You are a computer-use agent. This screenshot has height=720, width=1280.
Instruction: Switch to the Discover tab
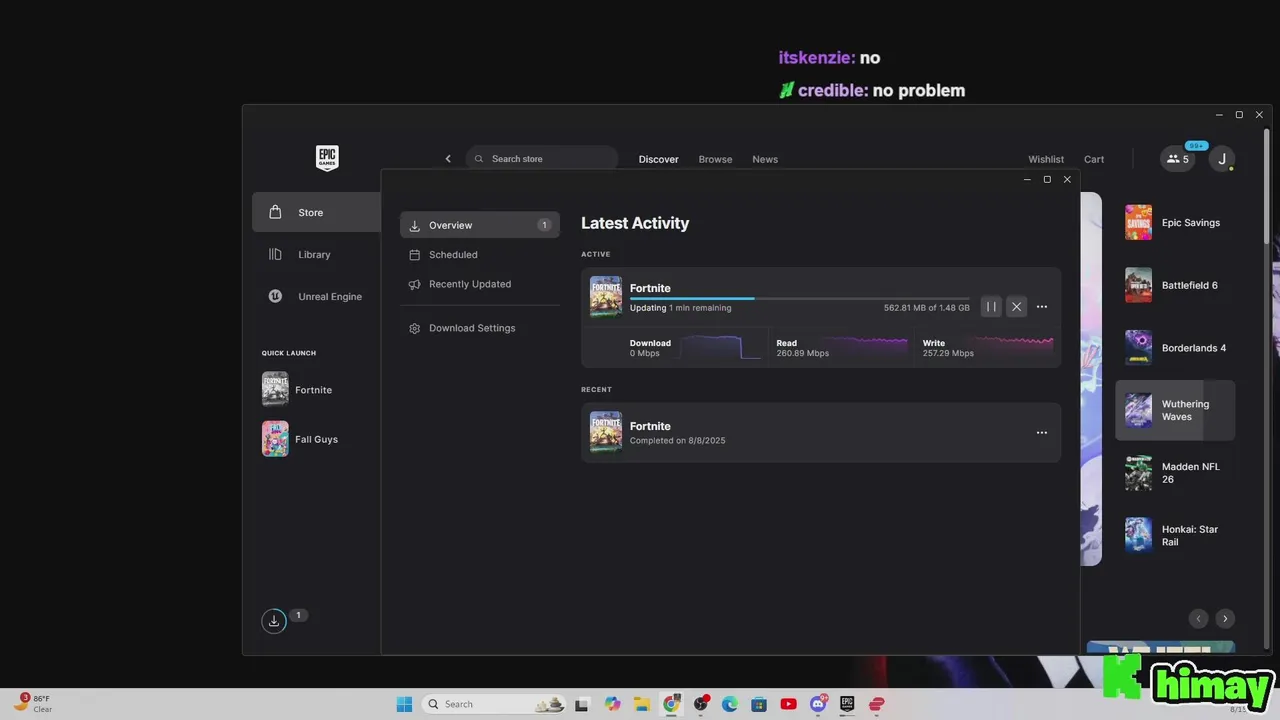pyautogui.click(x=659, y=159)
